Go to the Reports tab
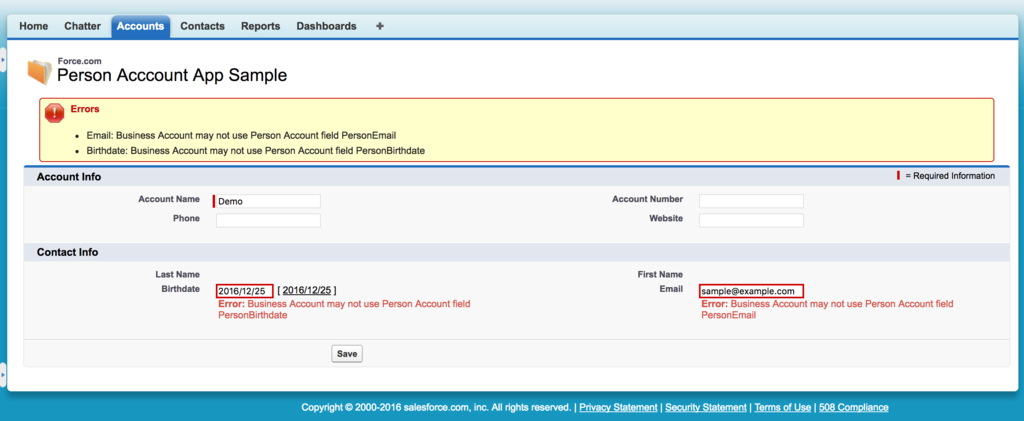 pos(261,26)
